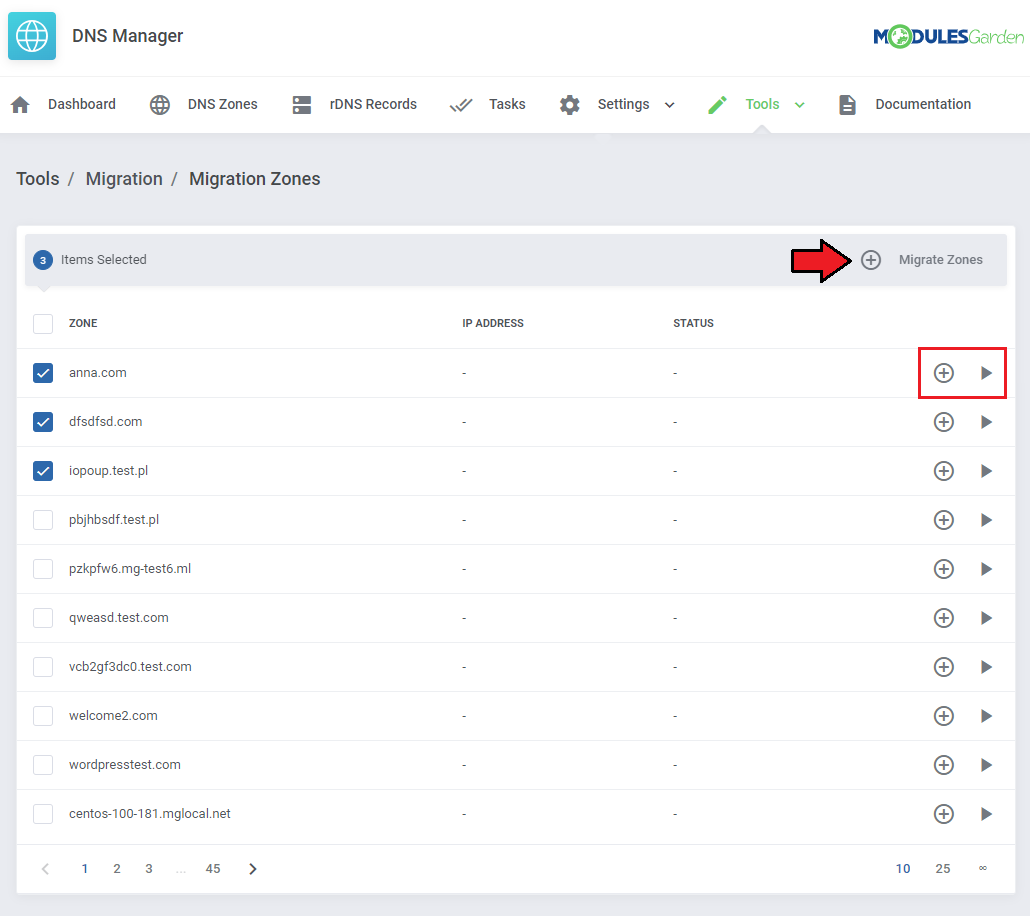1030x916 pixels.
Task: Show unlimited items per page
Action: (x=983, y=869)
